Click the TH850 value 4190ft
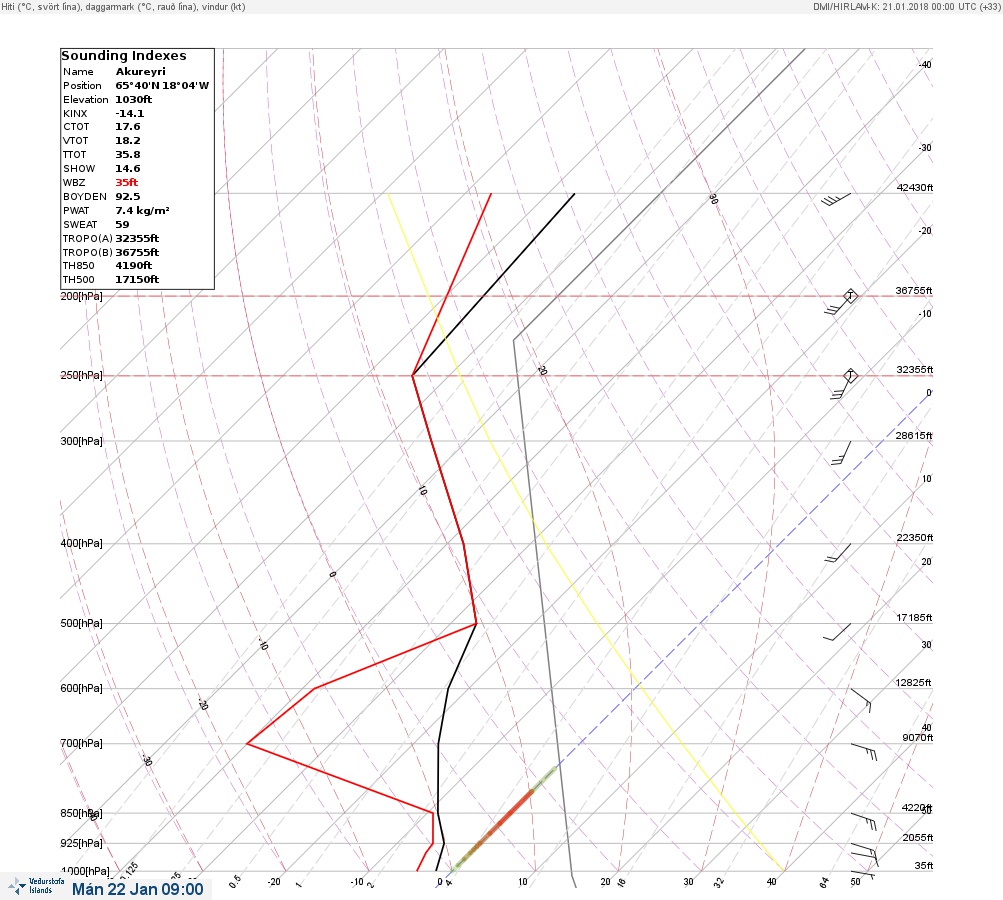1003x900 pixels. click(x=134, y=265)
